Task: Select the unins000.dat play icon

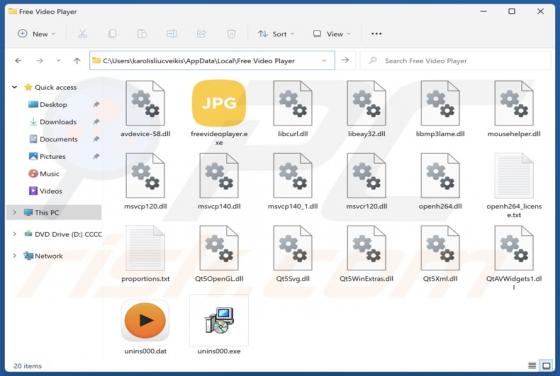Action: (x=145, y=320)
